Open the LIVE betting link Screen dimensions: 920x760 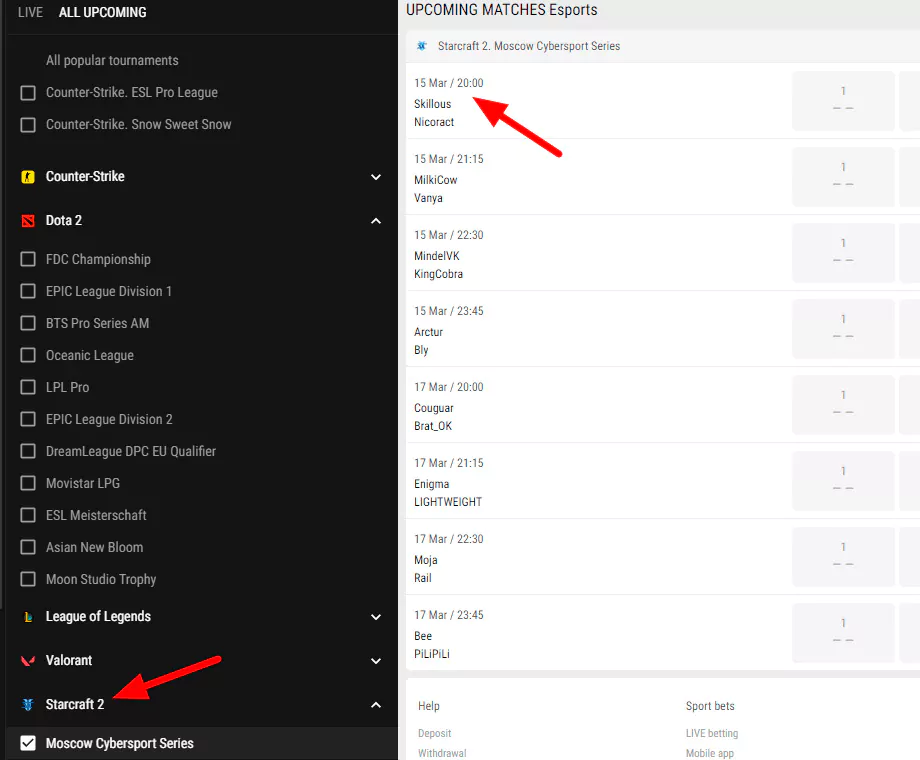711,733
